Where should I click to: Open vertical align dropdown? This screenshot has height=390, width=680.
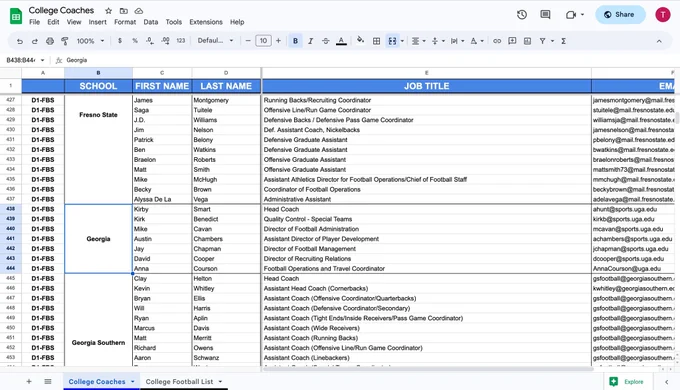[438, 41]
